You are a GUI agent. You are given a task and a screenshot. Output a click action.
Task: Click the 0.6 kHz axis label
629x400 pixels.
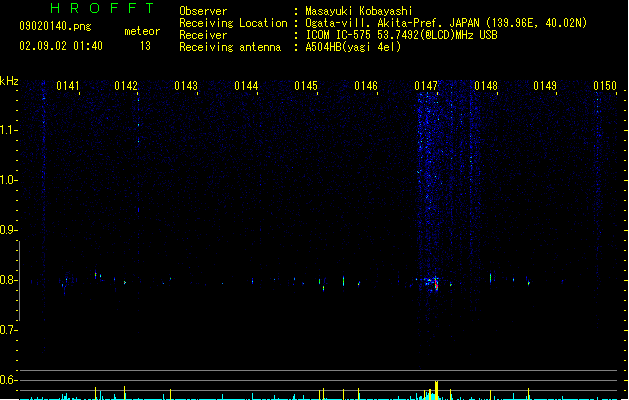(x=8, y=380)
